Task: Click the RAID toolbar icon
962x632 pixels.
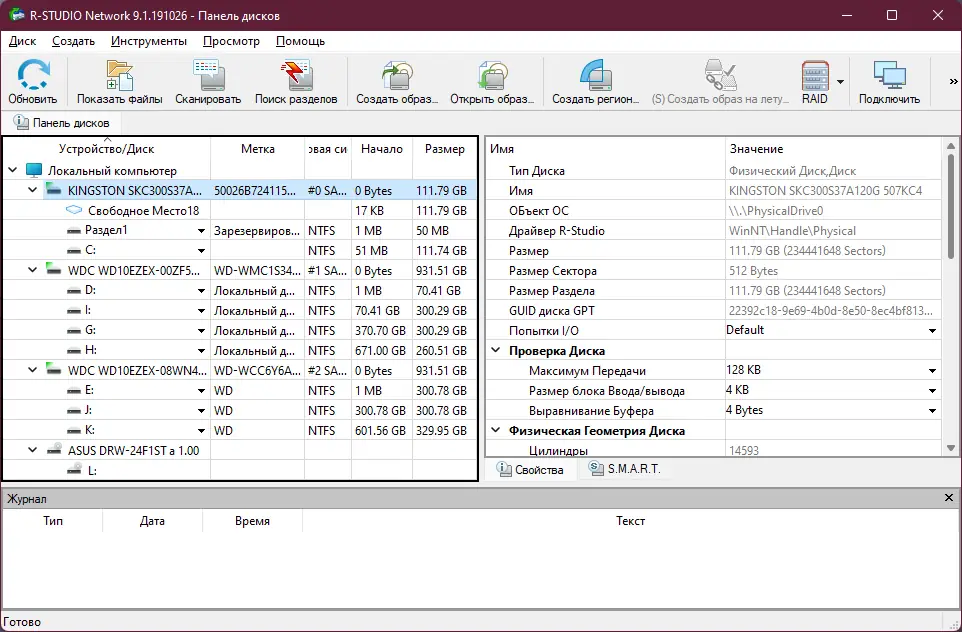Action: click(815, 76)
